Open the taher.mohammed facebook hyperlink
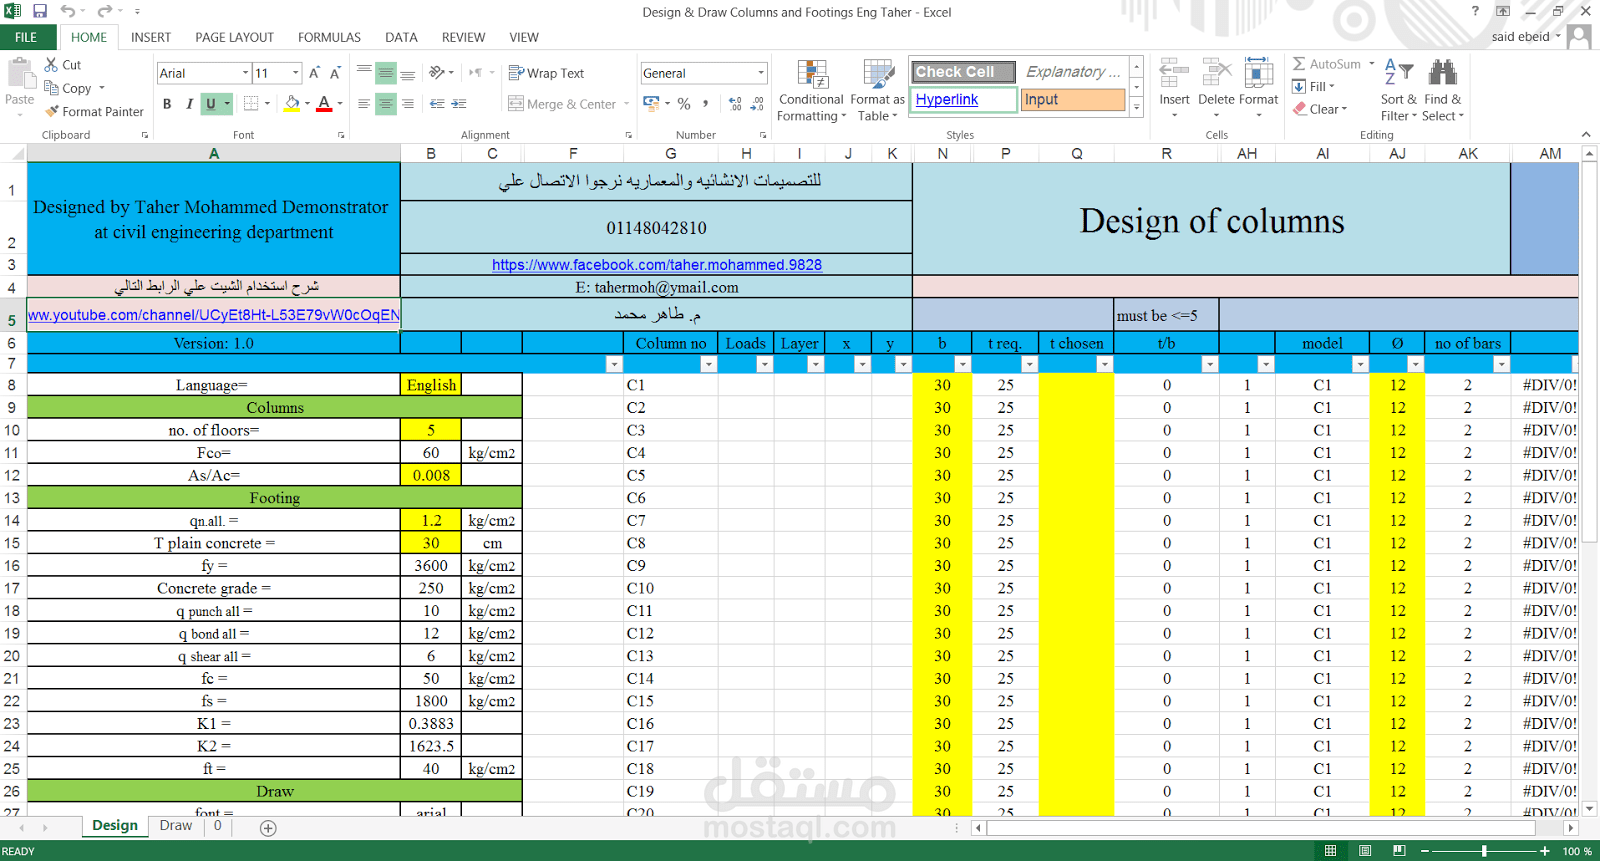Screen dimensions: 1600x861 click(657, 265)
